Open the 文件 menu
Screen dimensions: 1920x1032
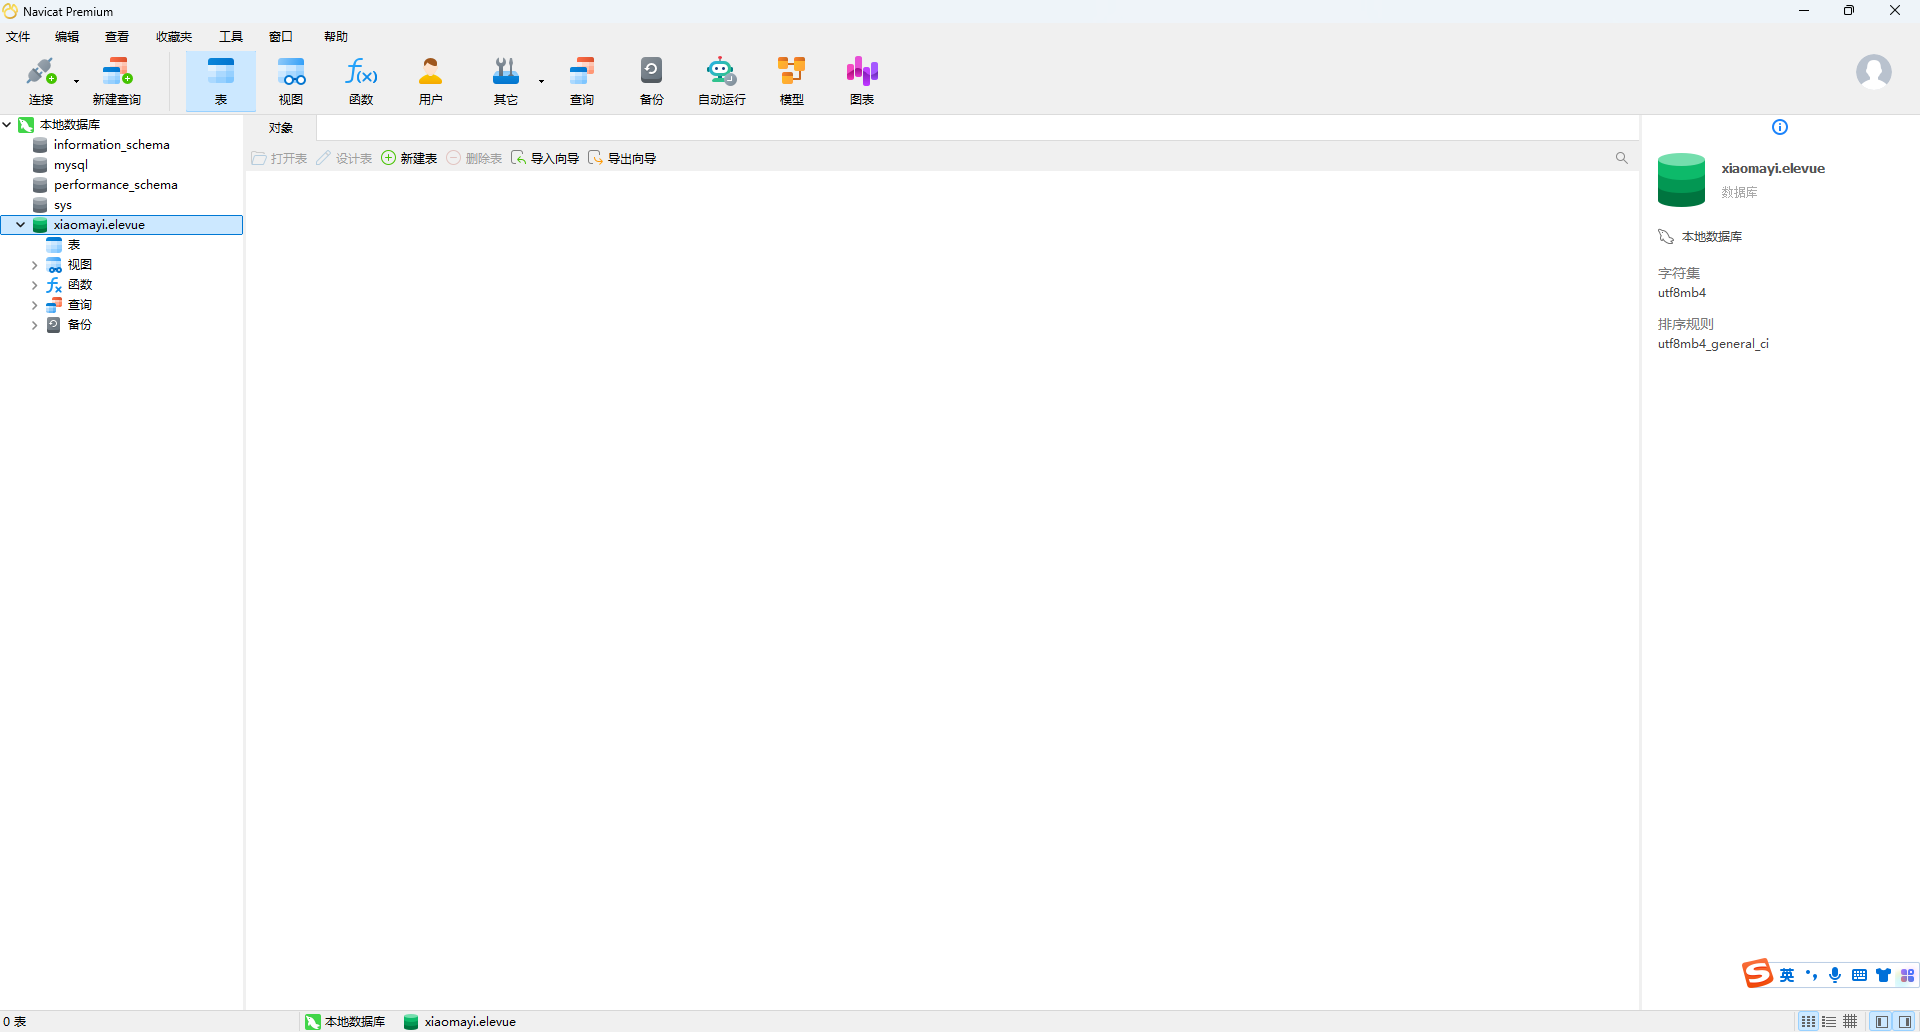(x=18, y=37)
